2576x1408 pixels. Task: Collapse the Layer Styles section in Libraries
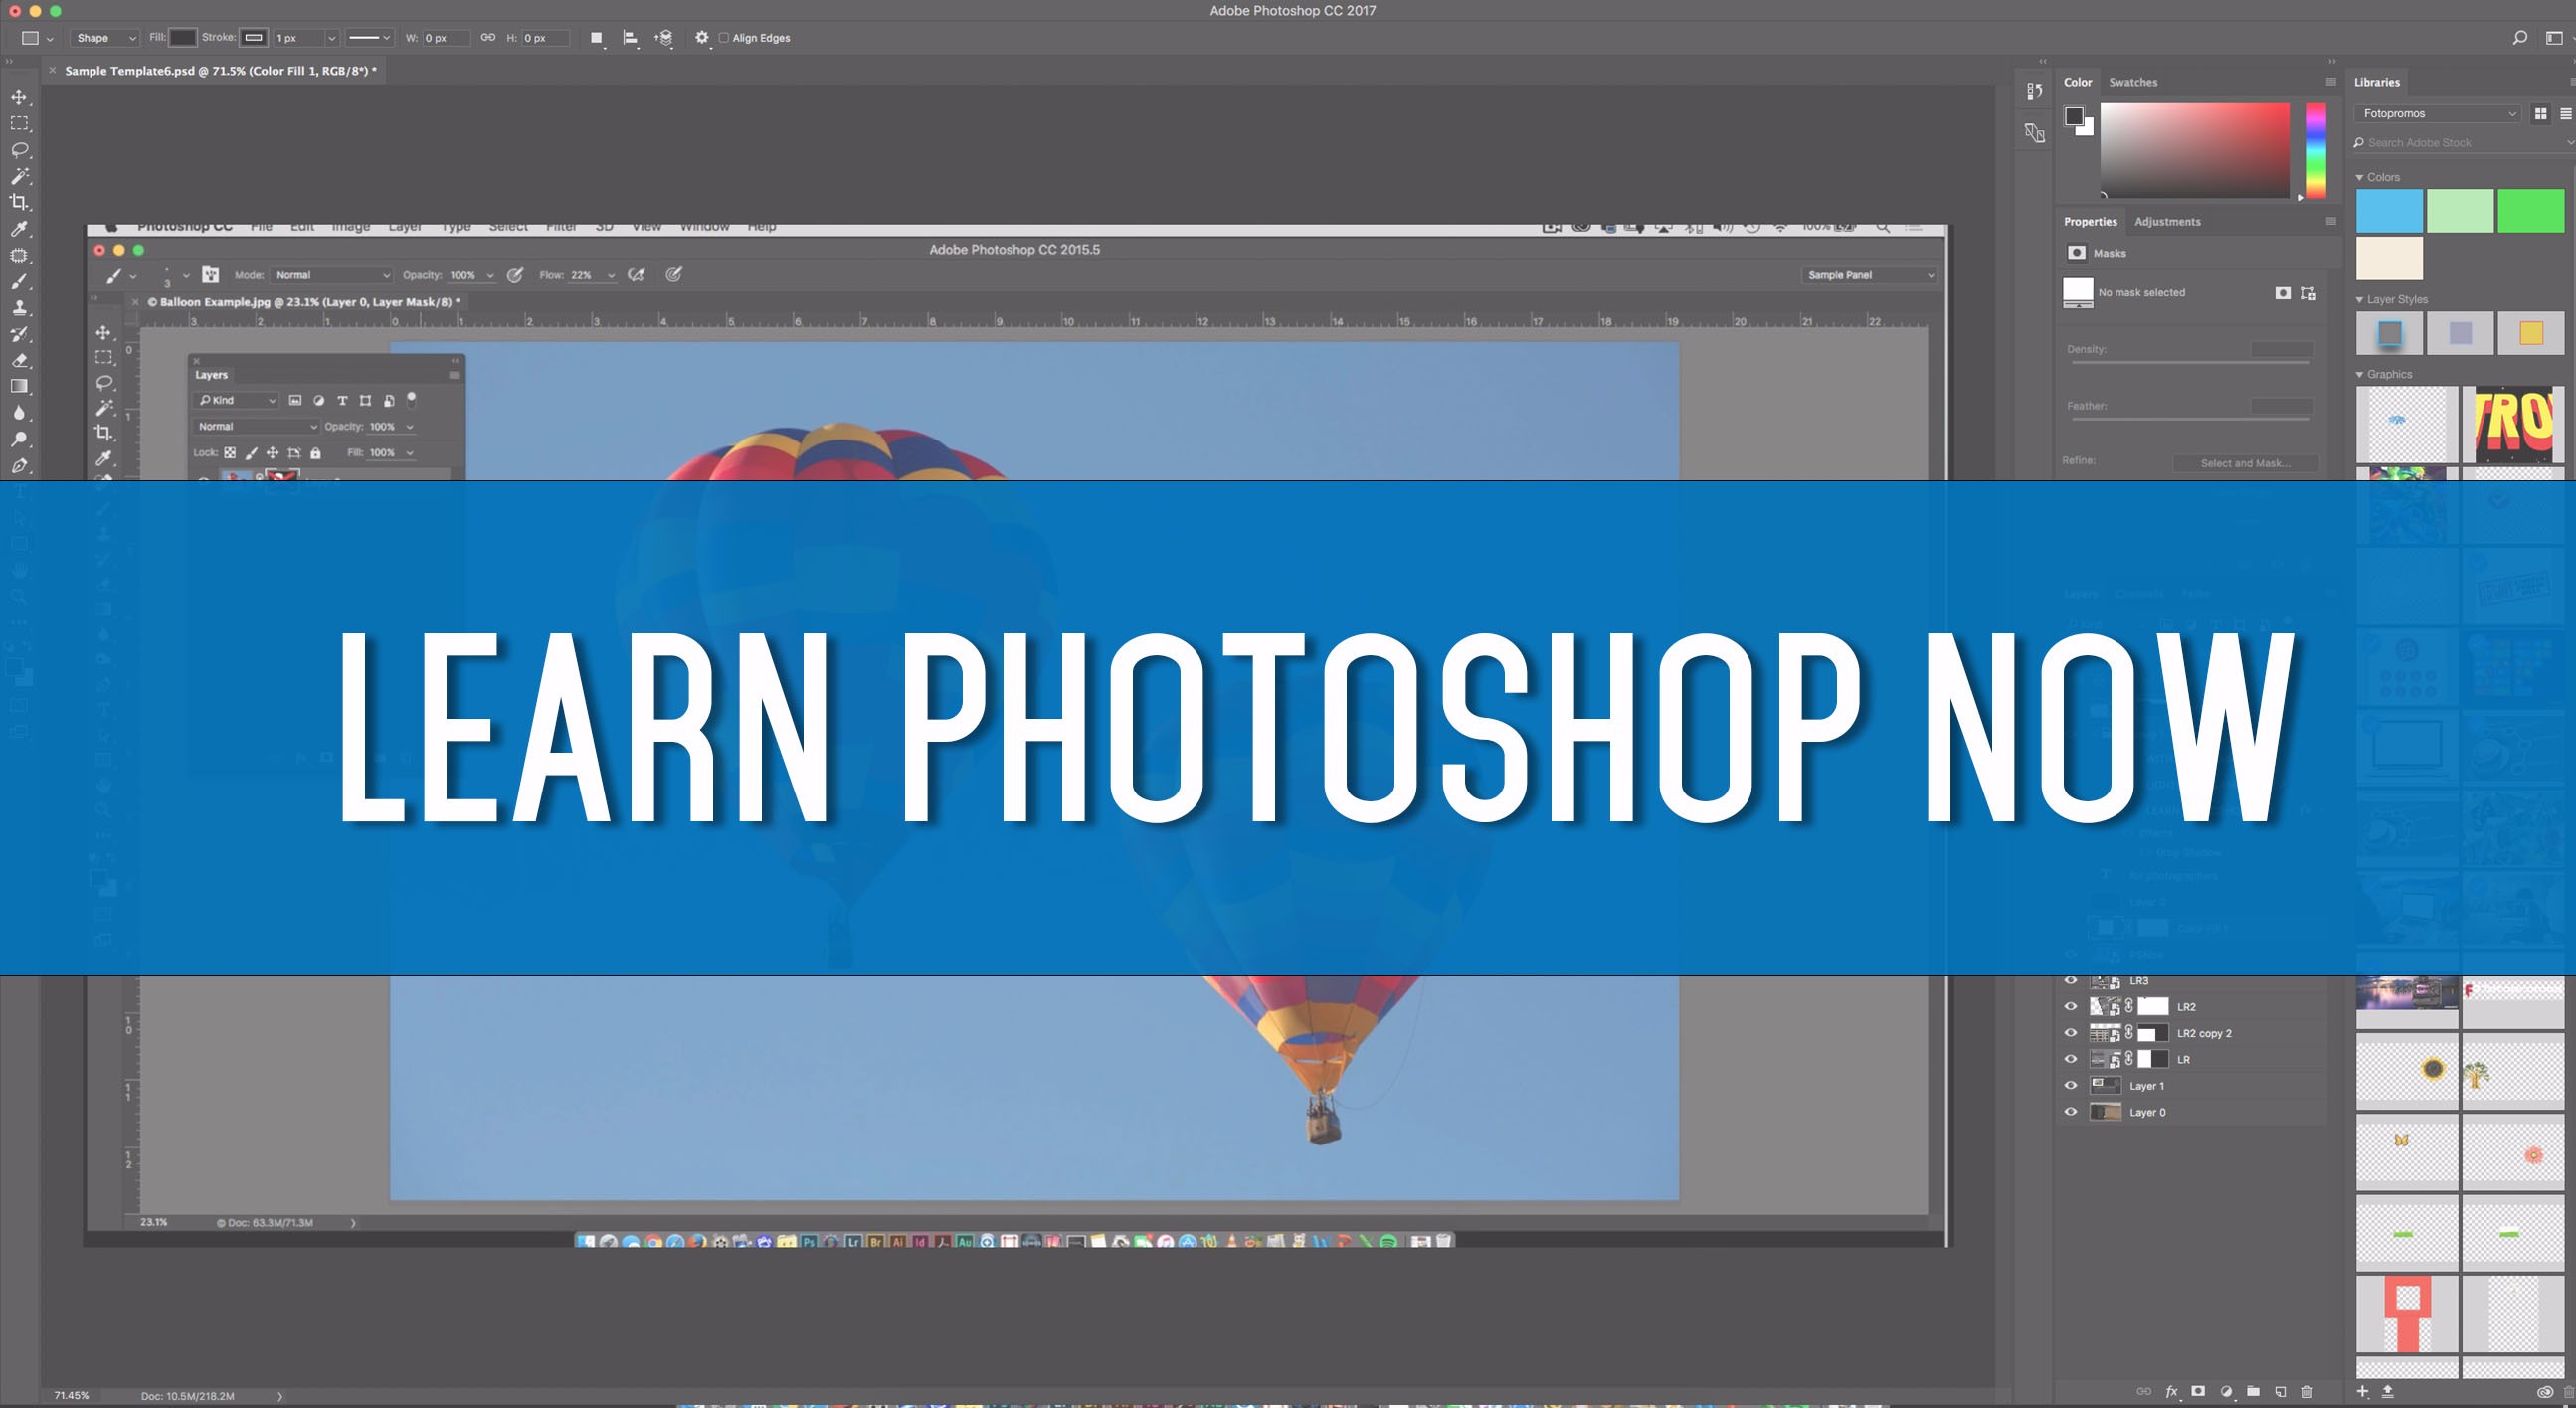pos(2360,299)
